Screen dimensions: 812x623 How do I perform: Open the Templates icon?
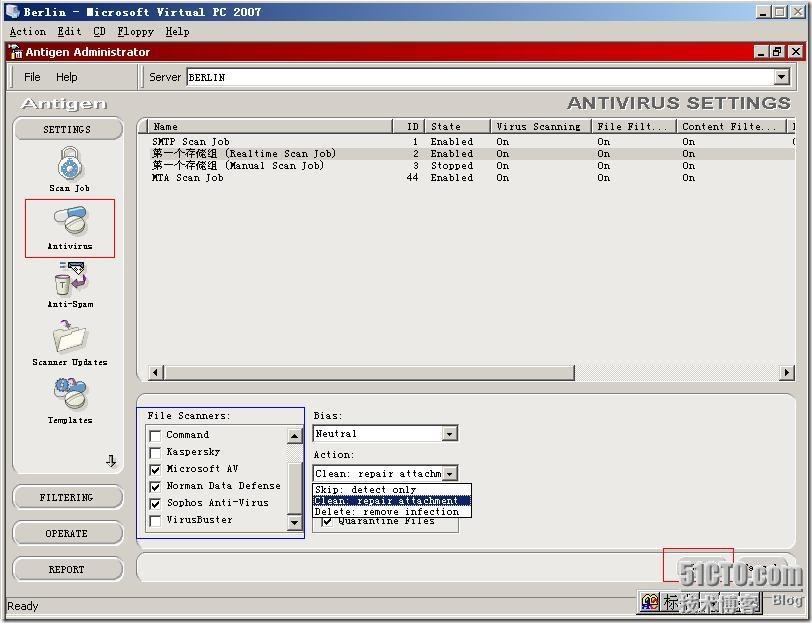[x=70, y=393]
